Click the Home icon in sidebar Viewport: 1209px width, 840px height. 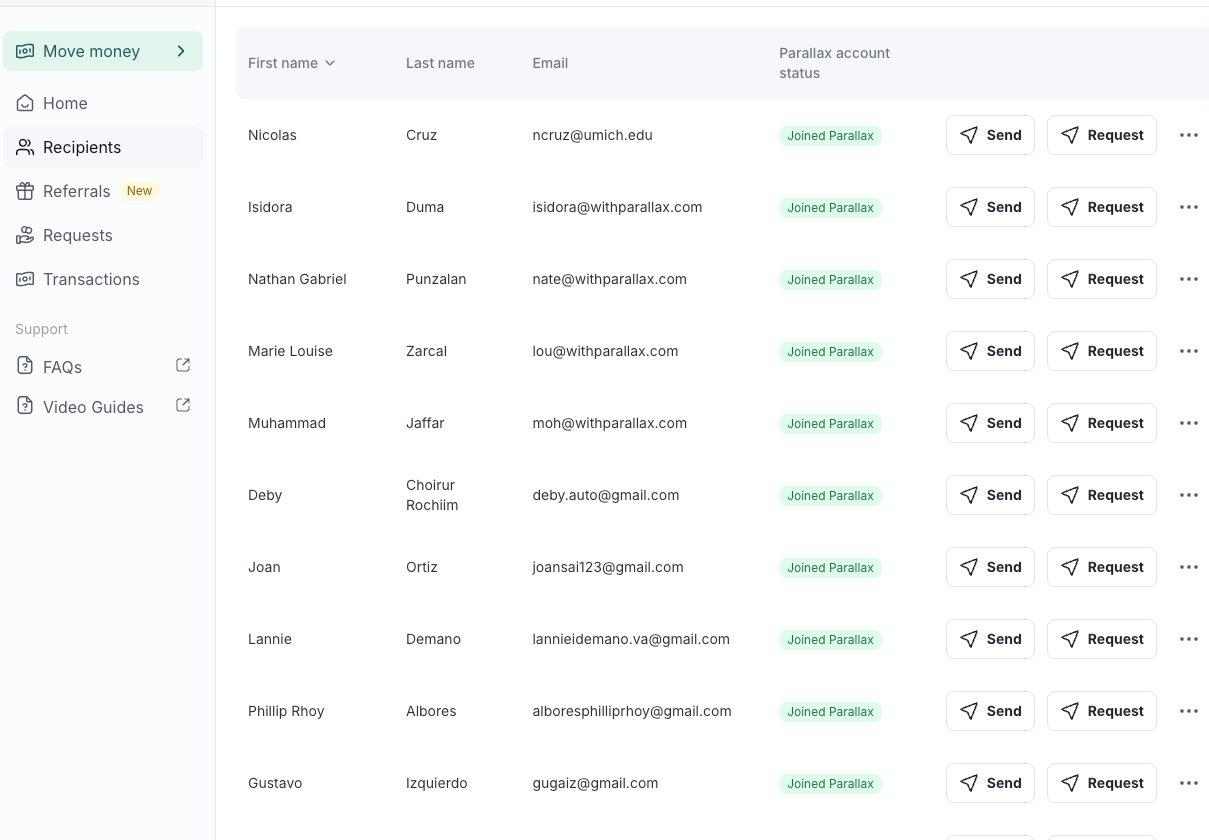pos(25,103)
